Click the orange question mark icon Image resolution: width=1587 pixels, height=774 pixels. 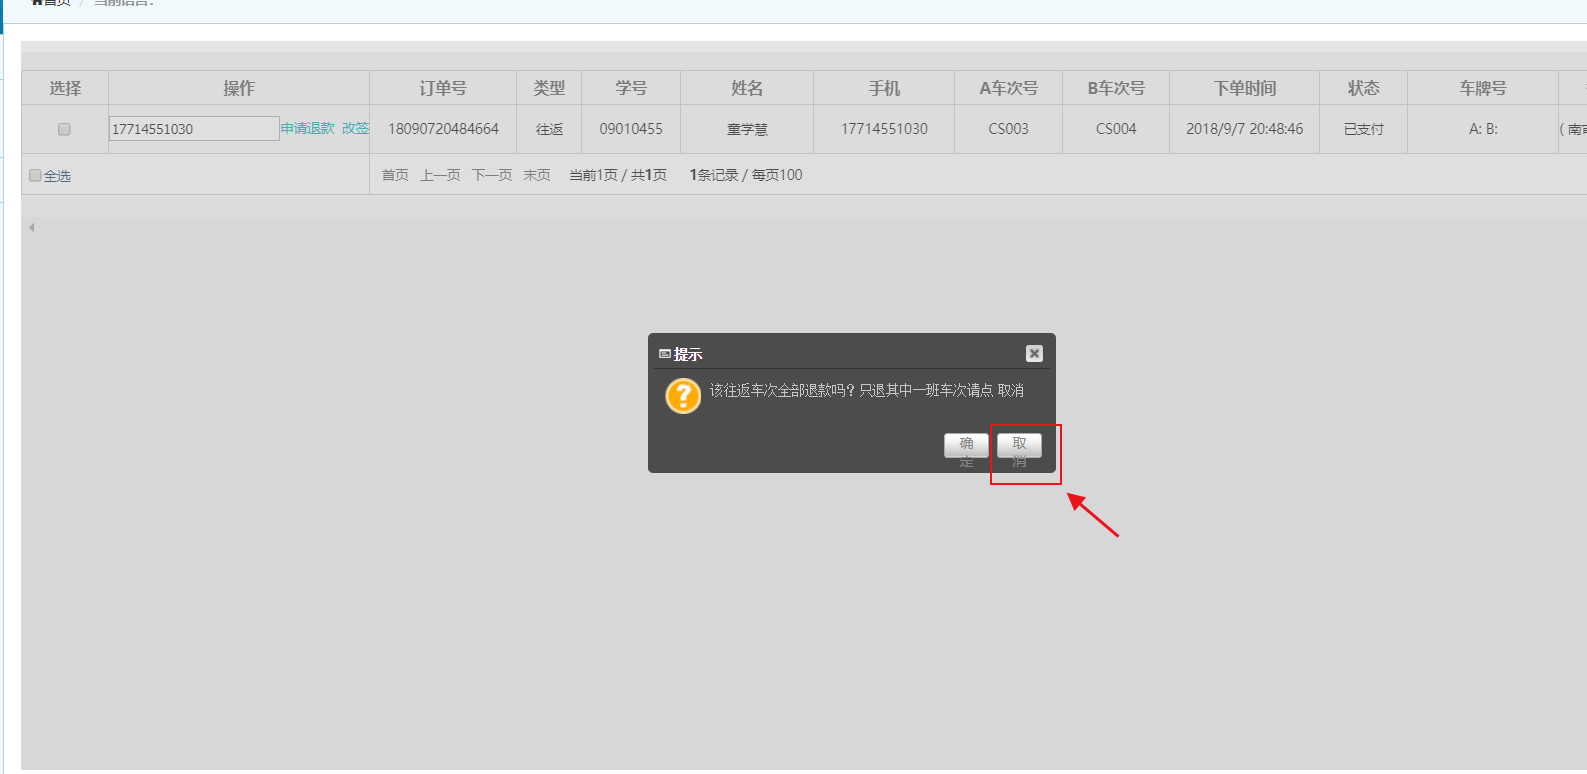pos(683,396)
